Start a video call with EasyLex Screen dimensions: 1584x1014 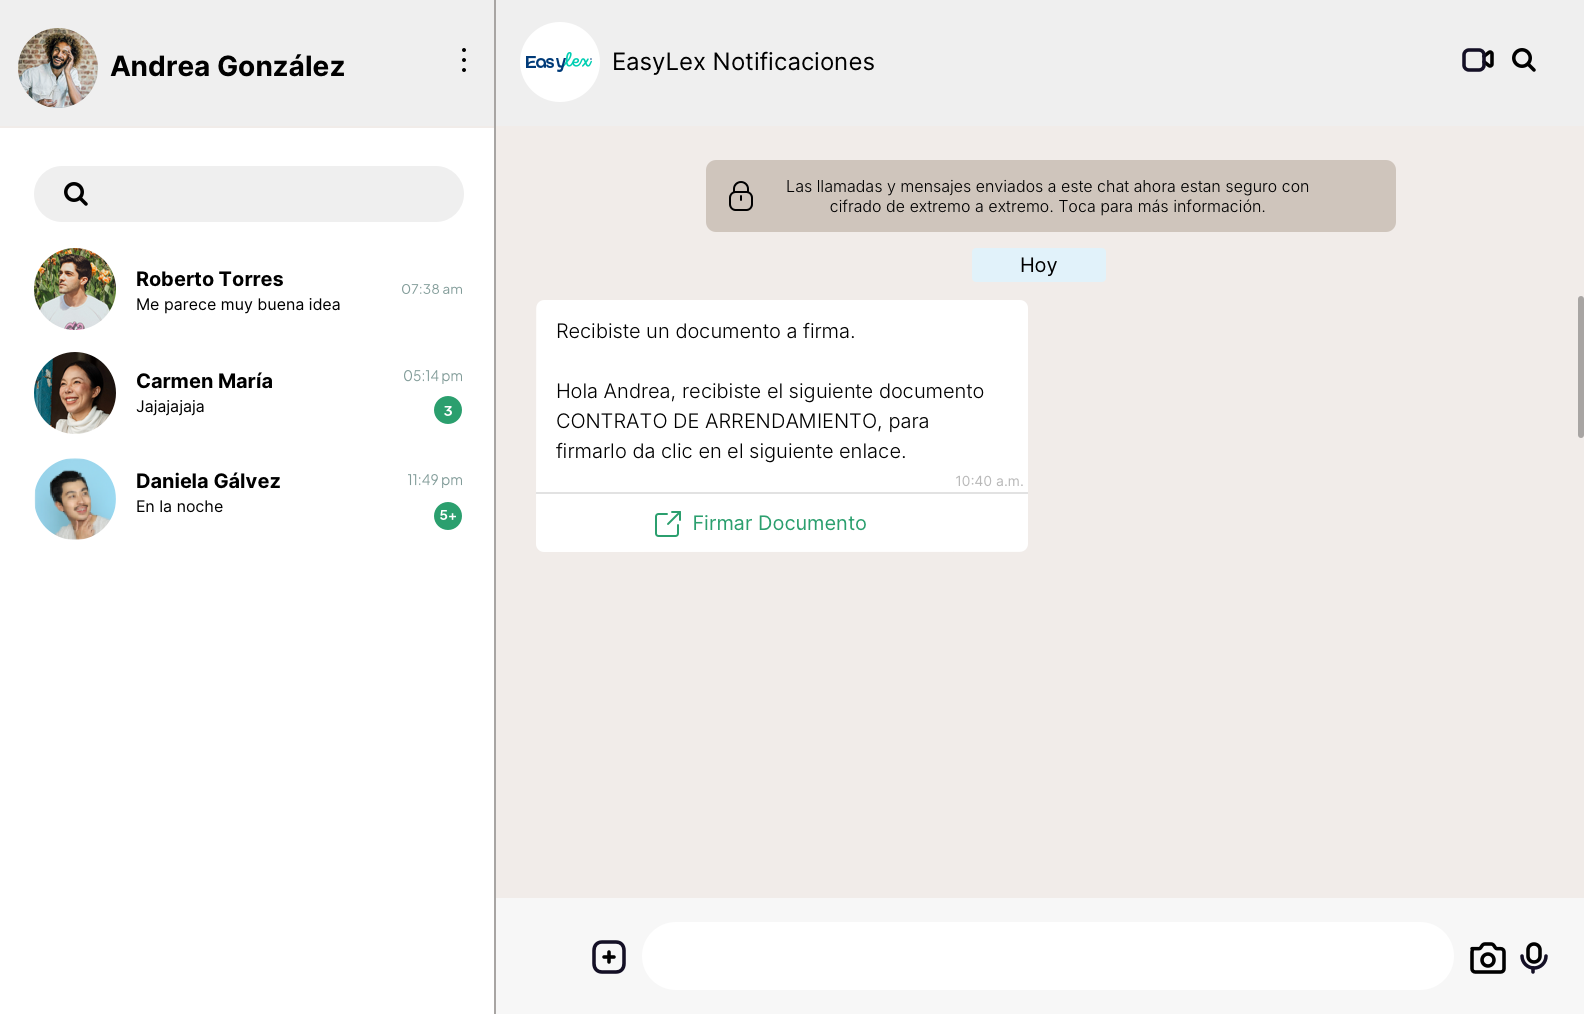[1477, 60]
